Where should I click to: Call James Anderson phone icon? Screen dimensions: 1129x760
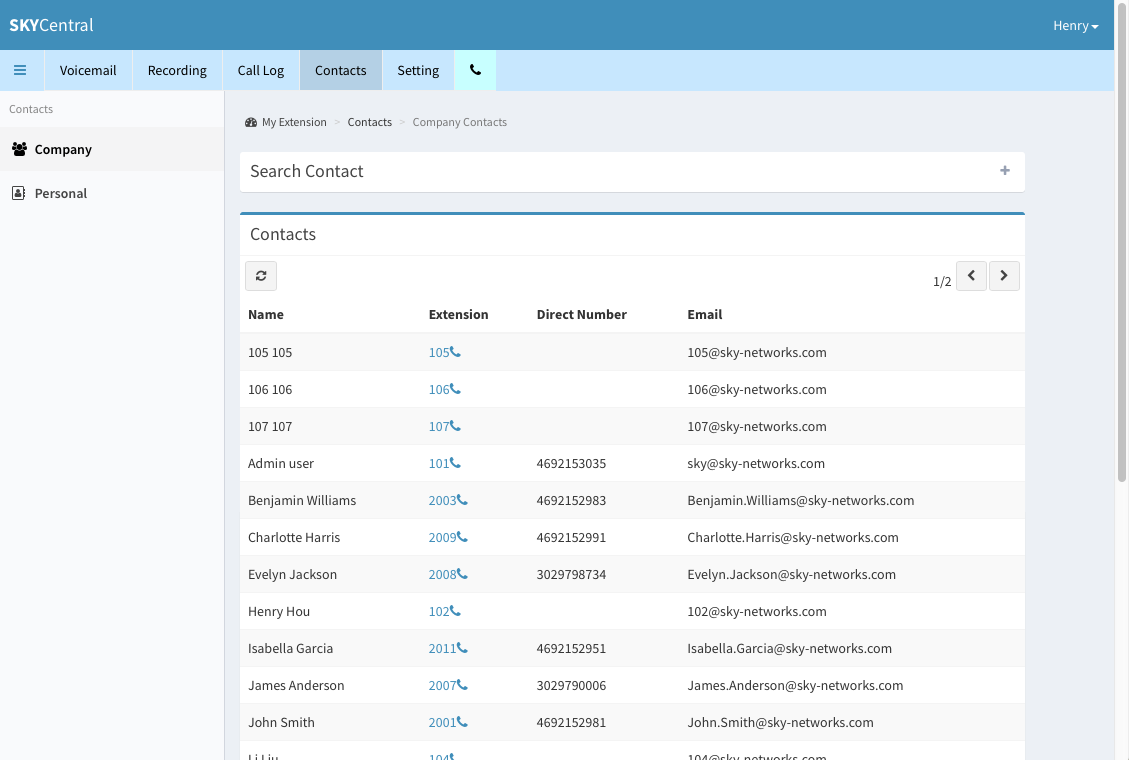(462, 685)
